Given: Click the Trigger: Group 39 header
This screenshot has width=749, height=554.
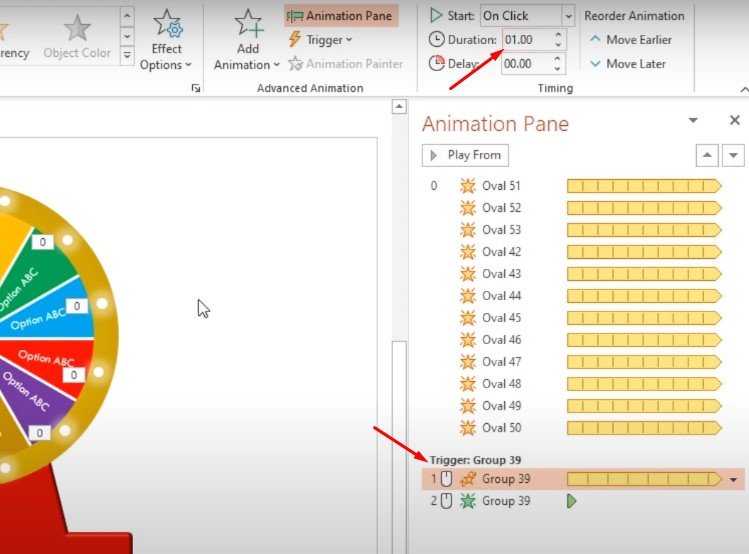Looking at the screenshot, I should coord(475,460).
